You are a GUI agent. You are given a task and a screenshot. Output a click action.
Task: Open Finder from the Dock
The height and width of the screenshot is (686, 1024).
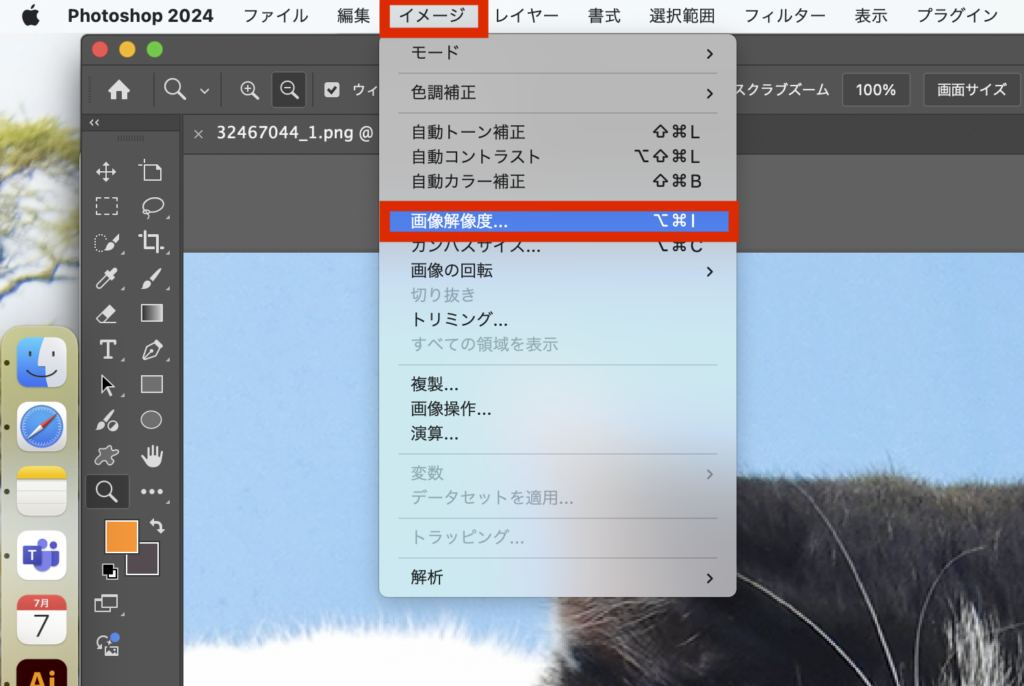pyautogui.click(x=42, y=363)
